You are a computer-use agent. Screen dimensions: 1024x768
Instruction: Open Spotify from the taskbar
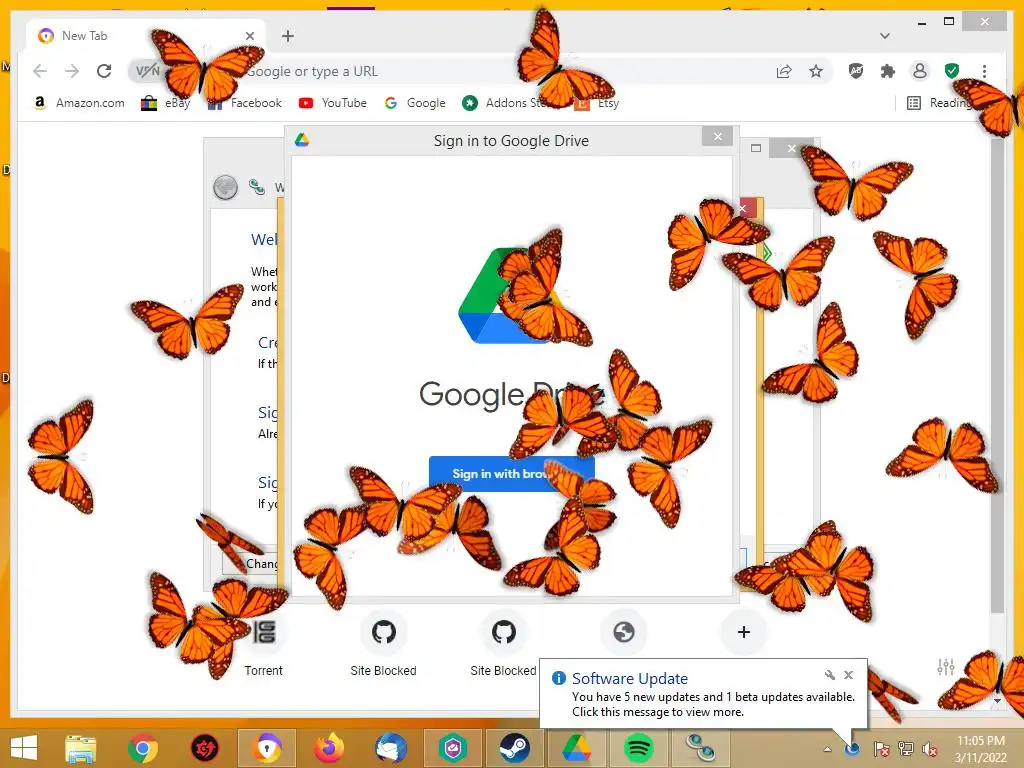[x=639, y=748]
